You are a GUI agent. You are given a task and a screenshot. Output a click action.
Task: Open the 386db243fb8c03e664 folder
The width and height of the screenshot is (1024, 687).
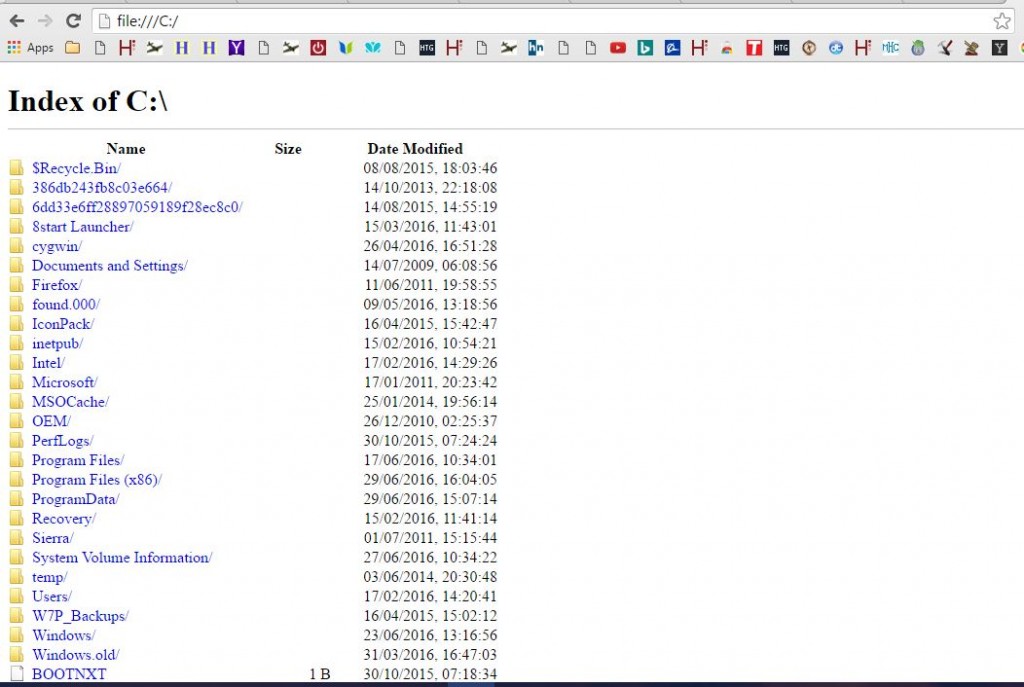click(102, 187)
